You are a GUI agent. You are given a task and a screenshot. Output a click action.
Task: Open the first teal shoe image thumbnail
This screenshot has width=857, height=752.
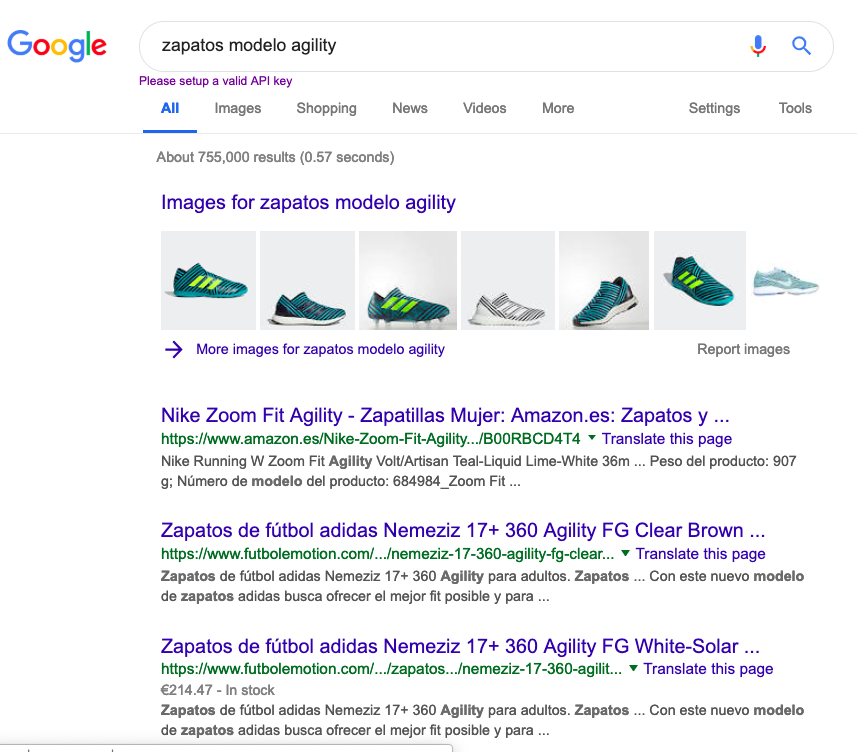tap(208, 280)
